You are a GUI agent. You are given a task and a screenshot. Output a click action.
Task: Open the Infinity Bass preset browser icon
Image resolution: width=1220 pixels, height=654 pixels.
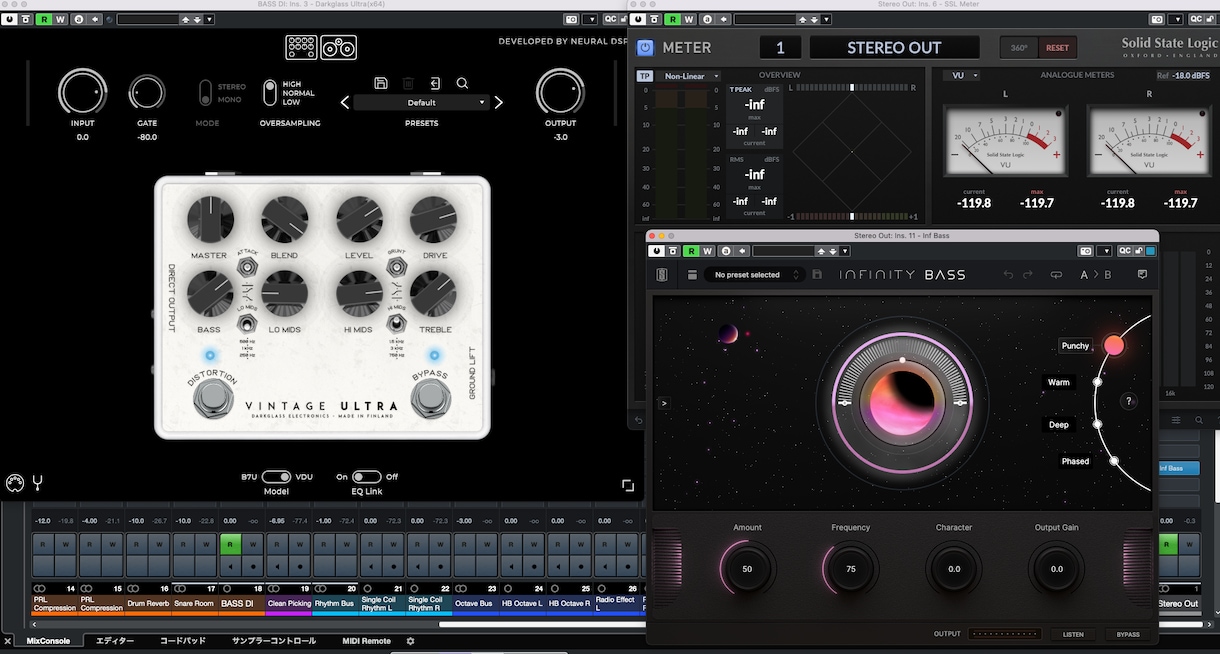[x=692, y=275]
